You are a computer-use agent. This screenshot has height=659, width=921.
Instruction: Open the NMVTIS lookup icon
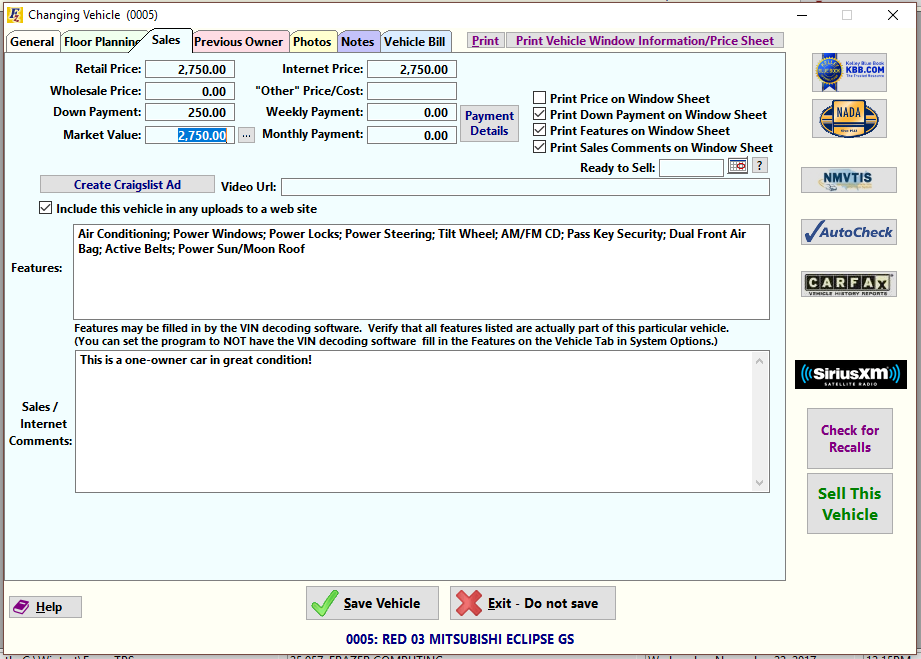848,180
